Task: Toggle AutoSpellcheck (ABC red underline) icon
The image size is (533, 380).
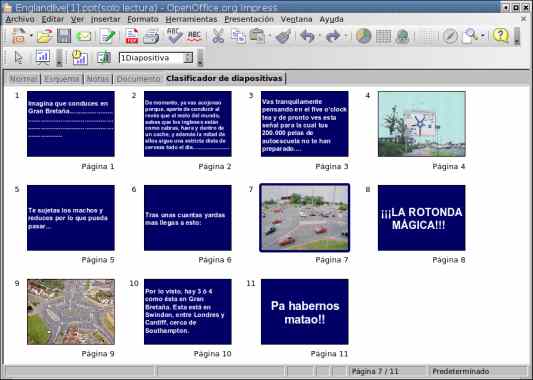Action: pos(194,36)
